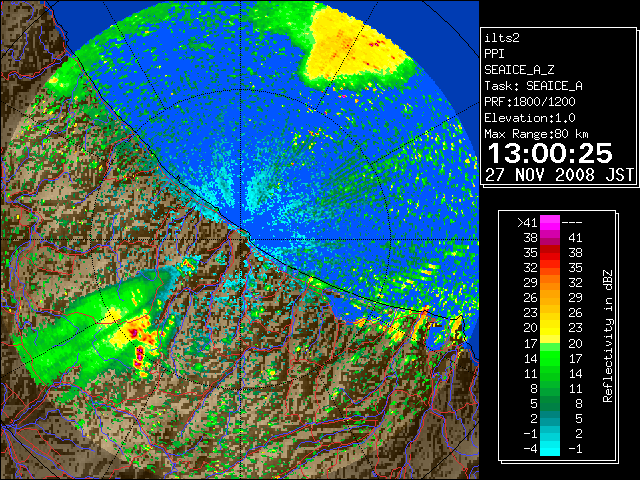
Task: Select the "---" upper-bound legend label
Action: coord(572,223)
